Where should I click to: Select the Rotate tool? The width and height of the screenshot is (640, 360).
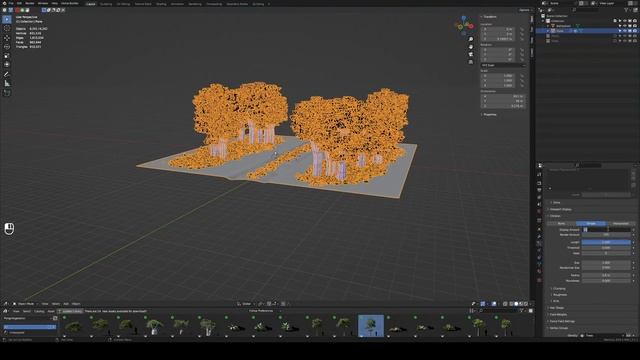(7, 47)
